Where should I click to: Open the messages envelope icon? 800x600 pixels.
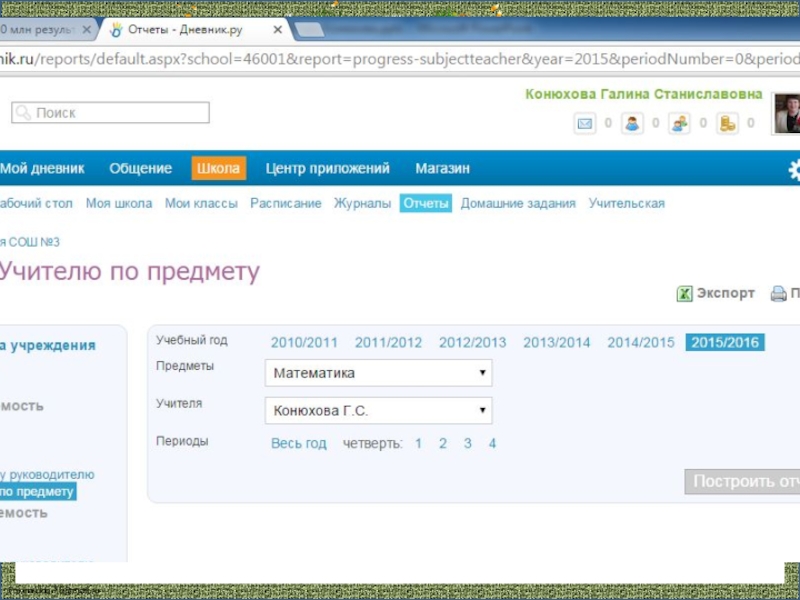tap(584, 124)
